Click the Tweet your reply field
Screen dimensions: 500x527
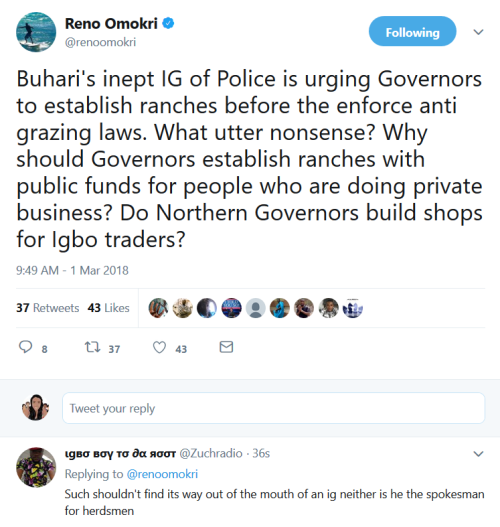[274, 408]
